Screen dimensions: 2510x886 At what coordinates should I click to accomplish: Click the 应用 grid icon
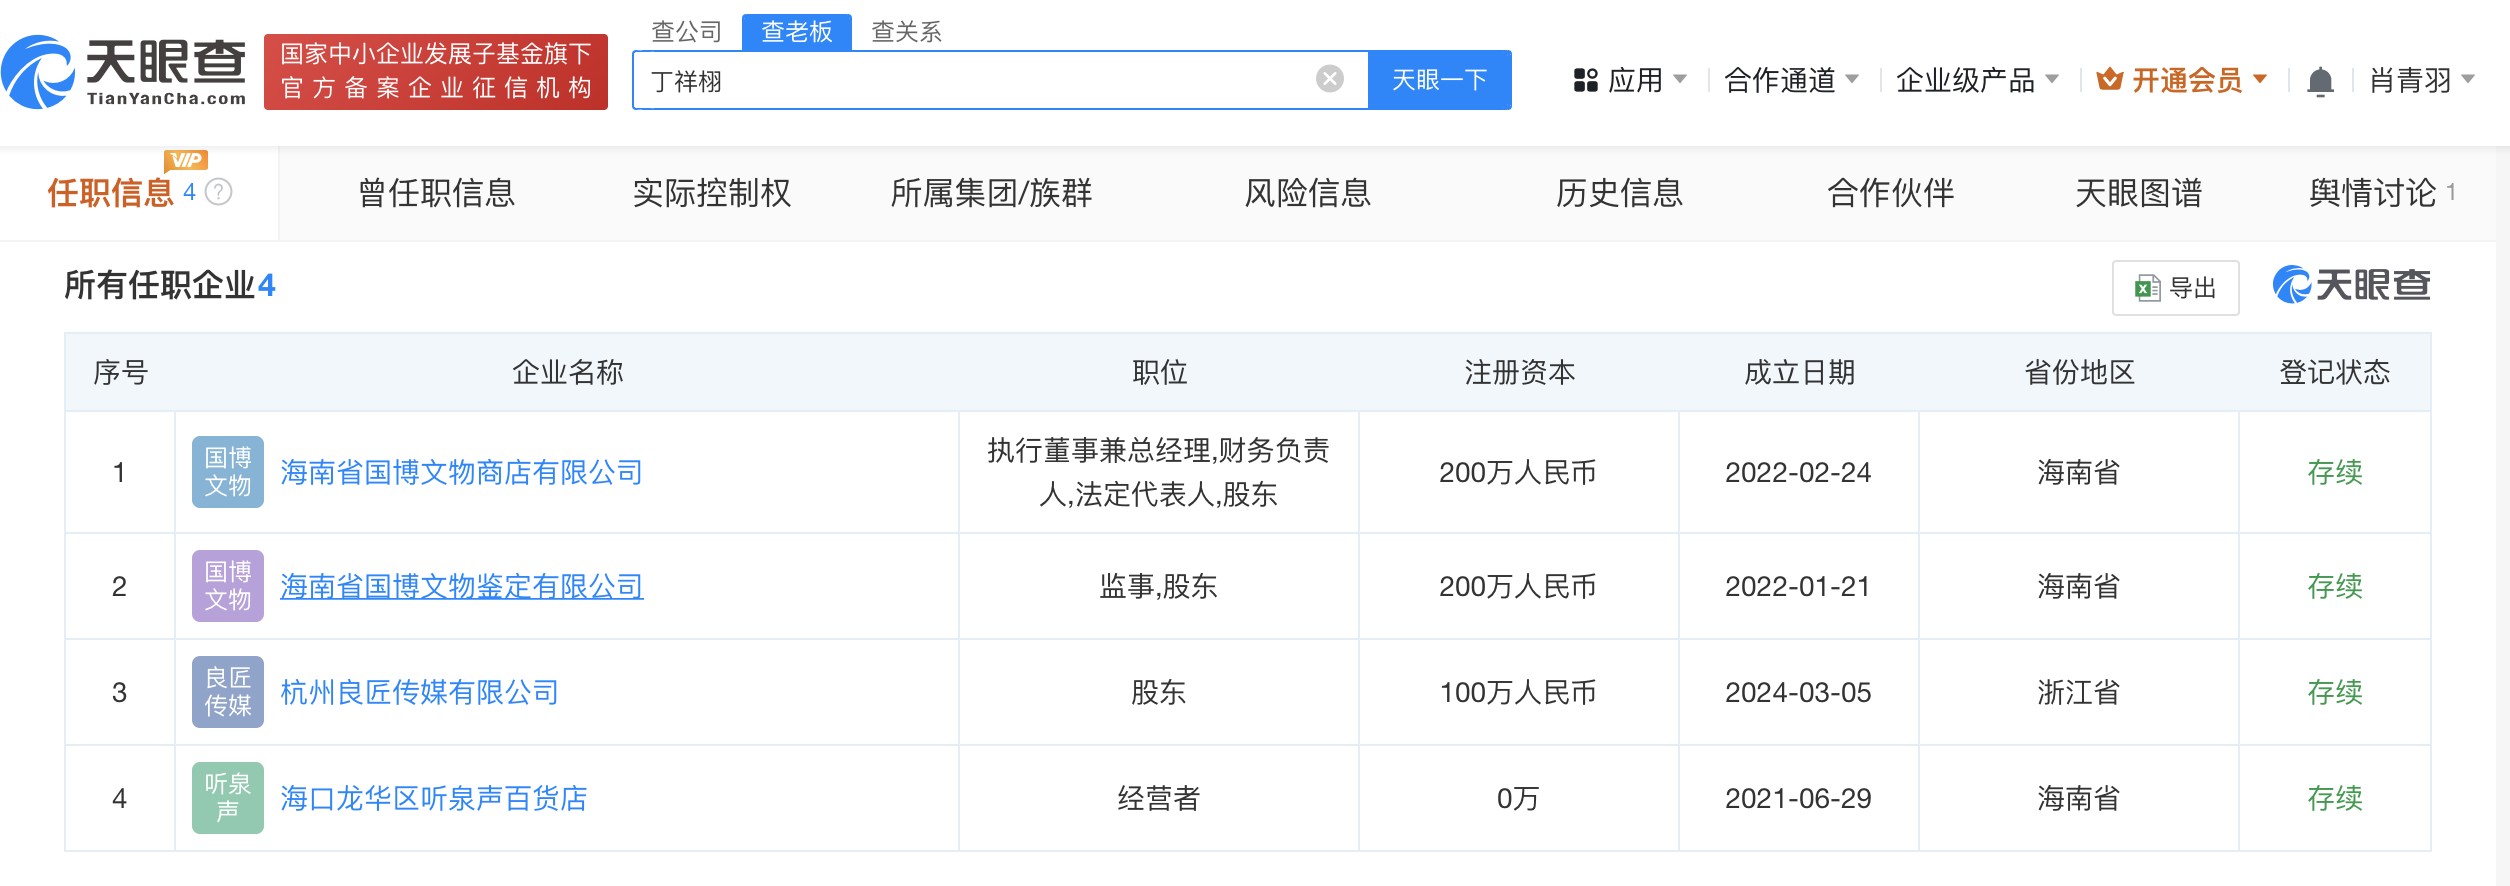1585,80
